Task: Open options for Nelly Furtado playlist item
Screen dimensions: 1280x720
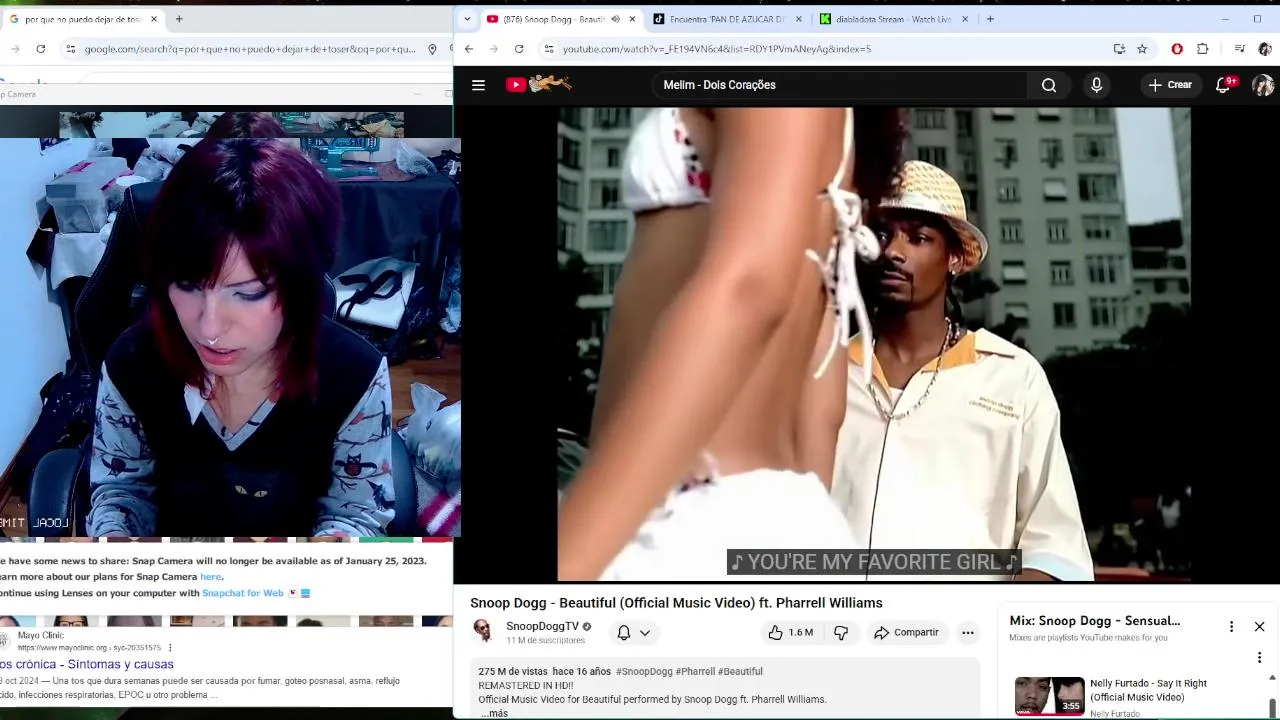Action: 1259,657
